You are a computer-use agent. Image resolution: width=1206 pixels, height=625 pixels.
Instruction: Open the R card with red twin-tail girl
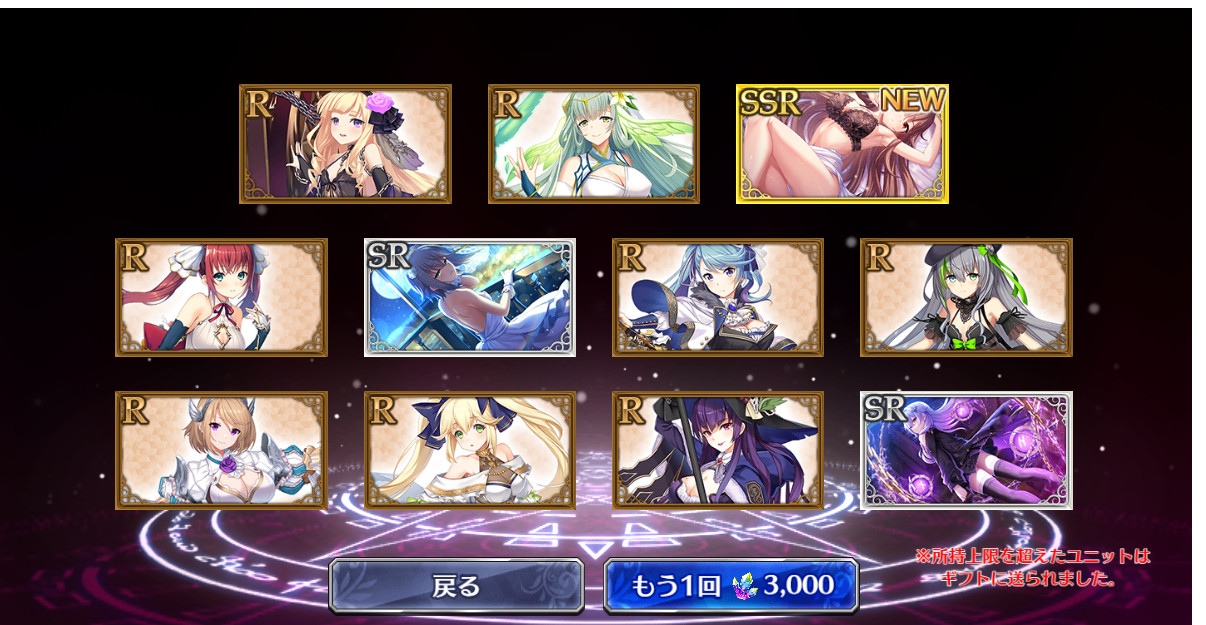(221, 297)
